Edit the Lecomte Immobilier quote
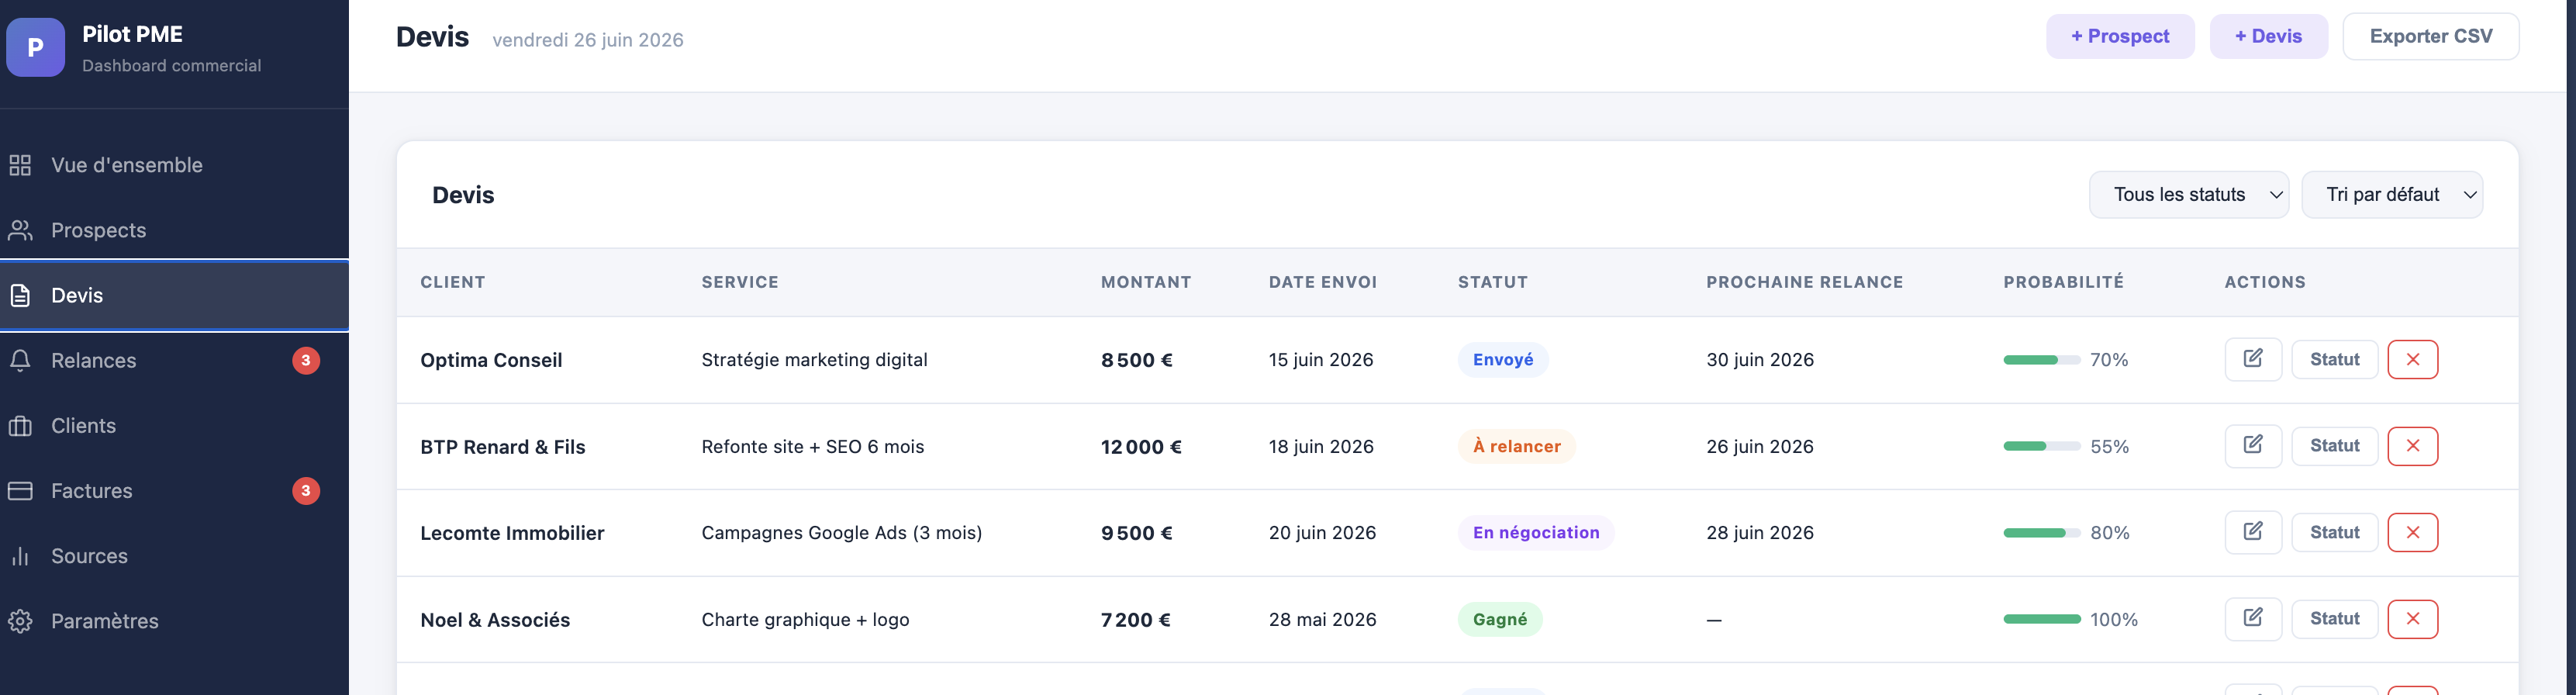 point(2253,532)
